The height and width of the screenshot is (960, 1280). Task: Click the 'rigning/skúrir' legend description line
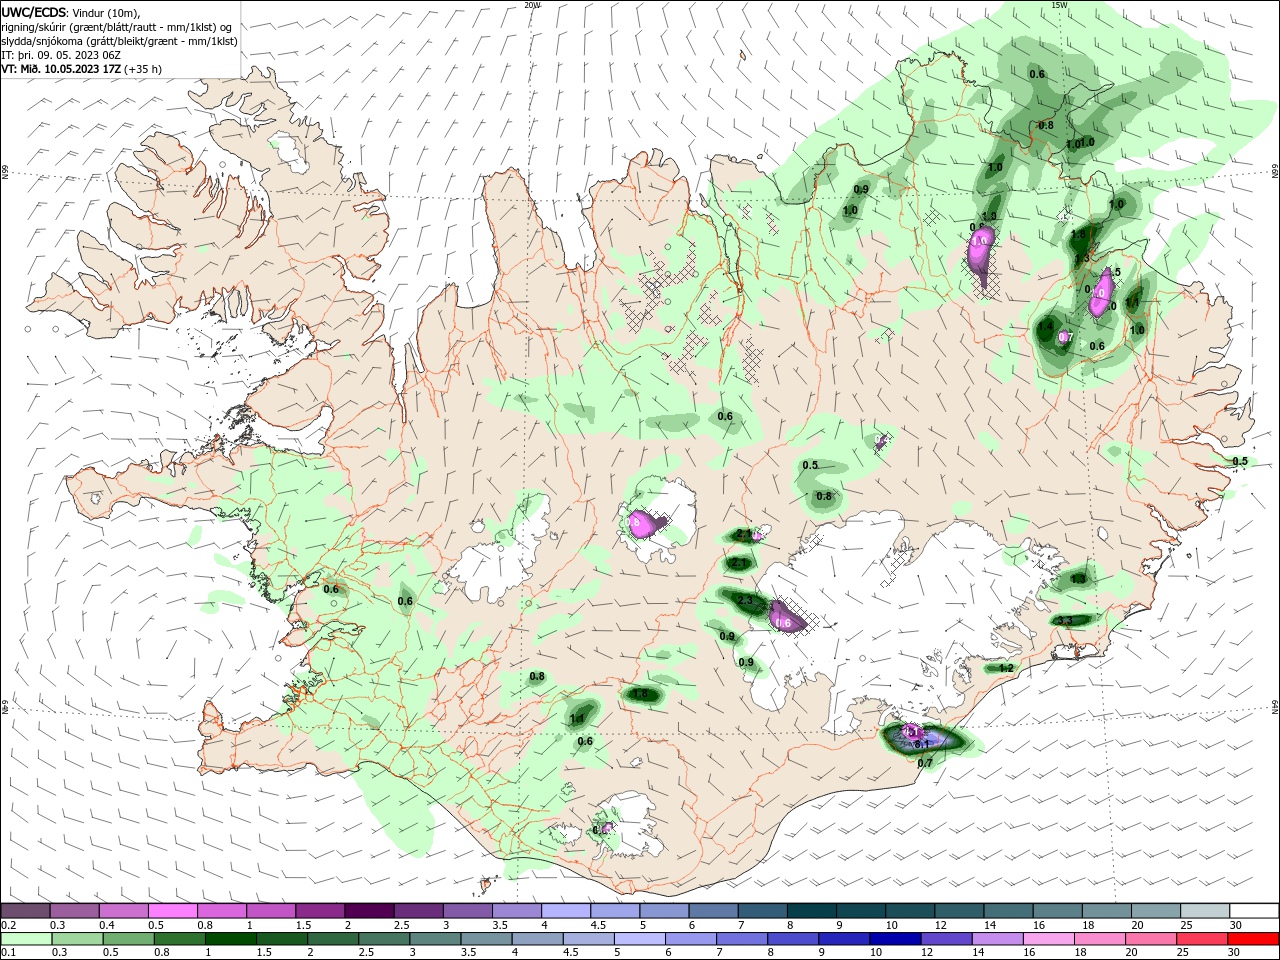pyautogui.click(x=117, y=27)
